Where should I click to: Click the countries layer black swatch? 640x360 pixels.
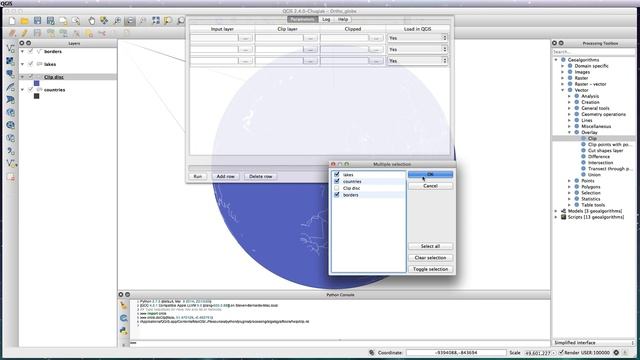37,96
